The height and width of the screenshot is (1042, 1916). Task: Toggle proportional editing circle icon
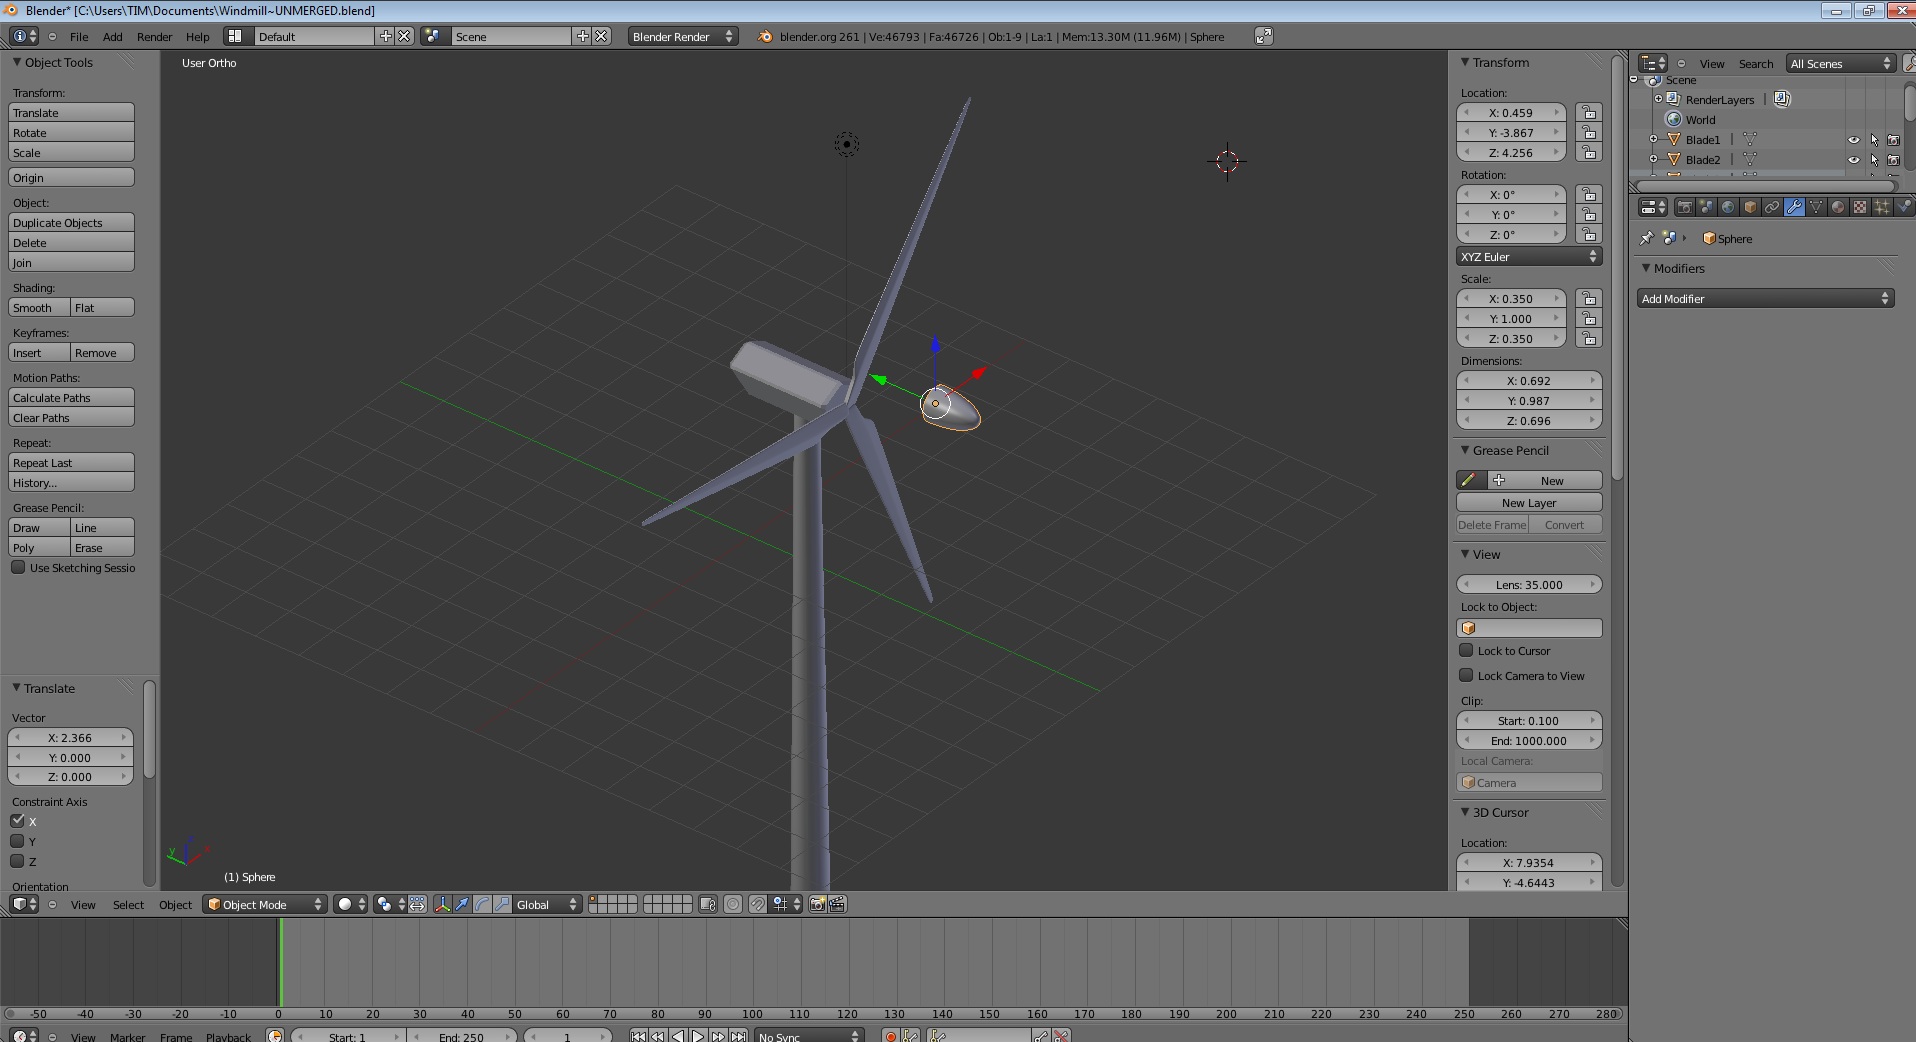click(733, 904)
